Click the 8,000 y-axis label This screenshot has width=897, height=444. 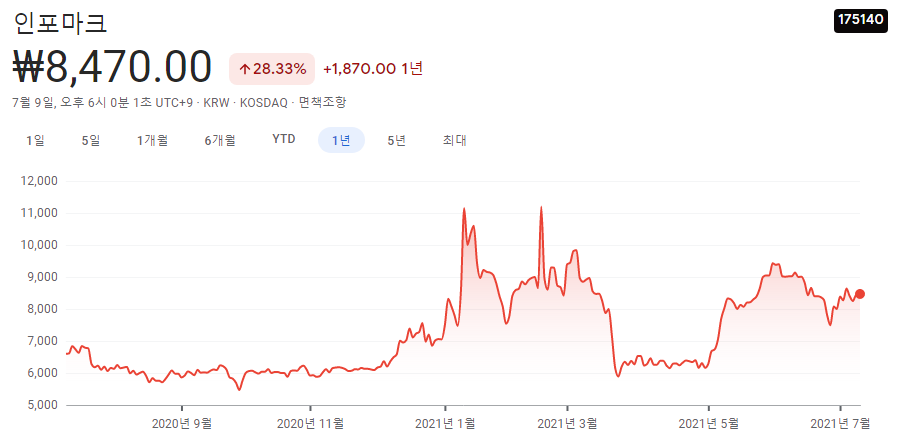coord(42,310)
